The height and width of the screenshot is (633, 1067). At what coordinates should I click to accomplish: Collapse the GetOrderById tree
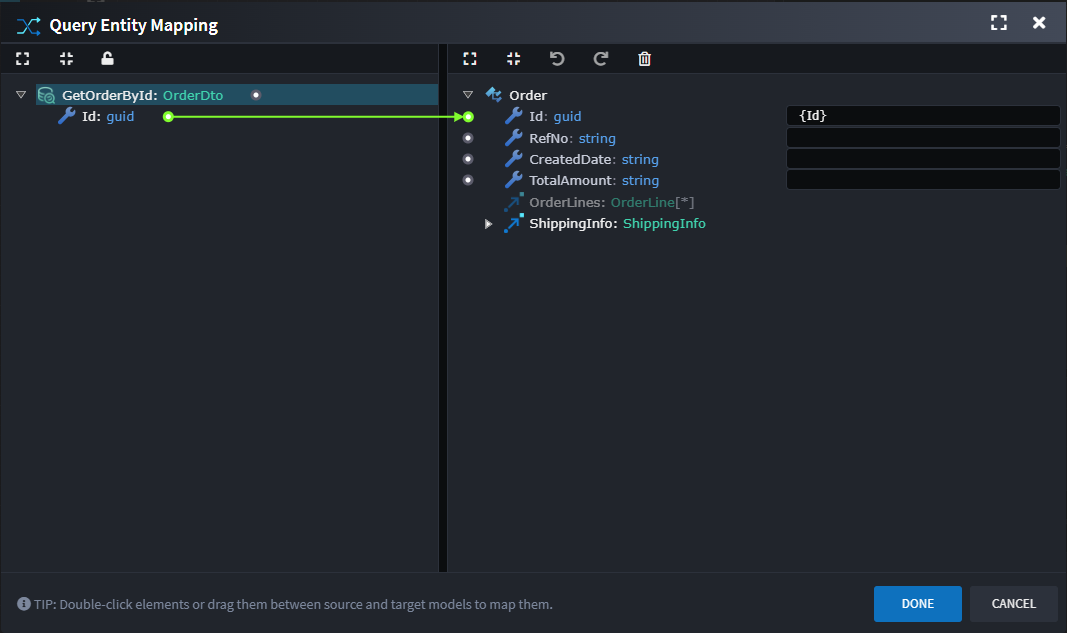point(20,94)
